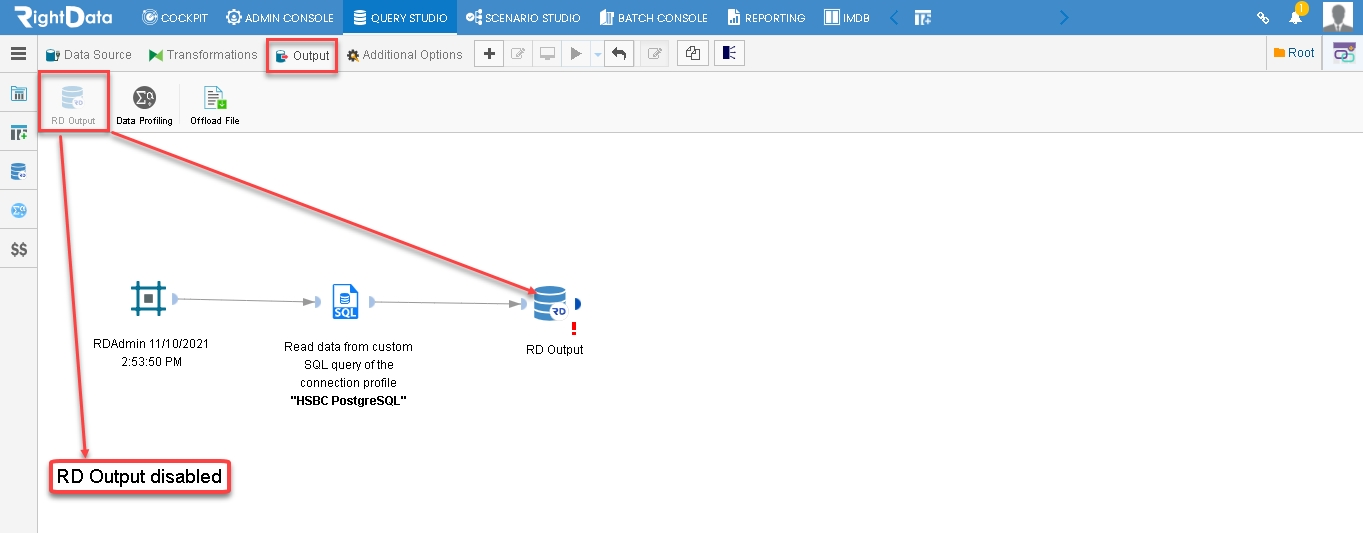Select the SQL custom query node
Image resolution: width=1363 pixels, height=533 pixels.
click(345, 301)
